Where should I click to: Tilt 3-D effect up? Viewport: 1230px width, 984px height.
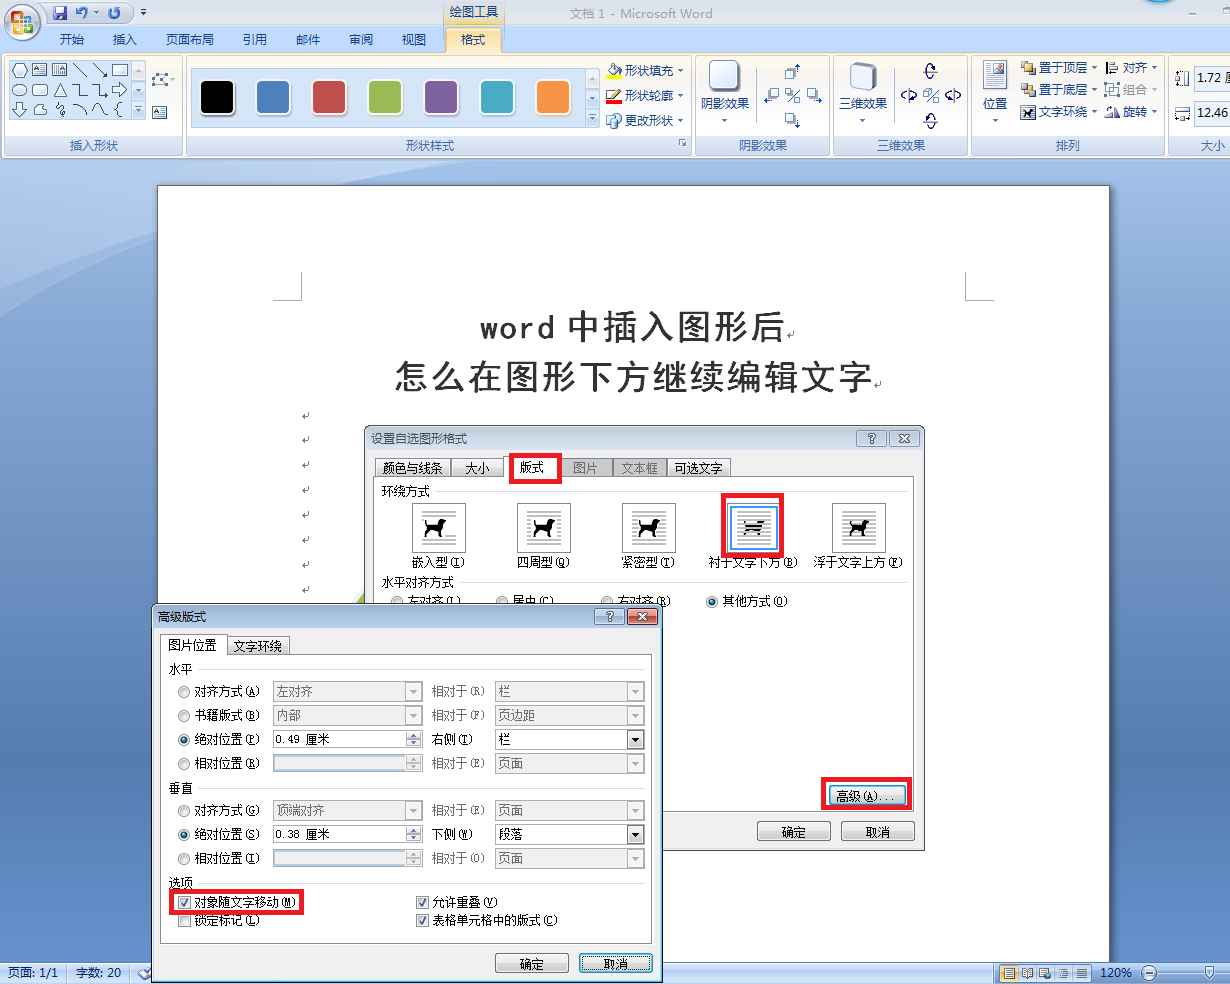[x=930, y=72]
